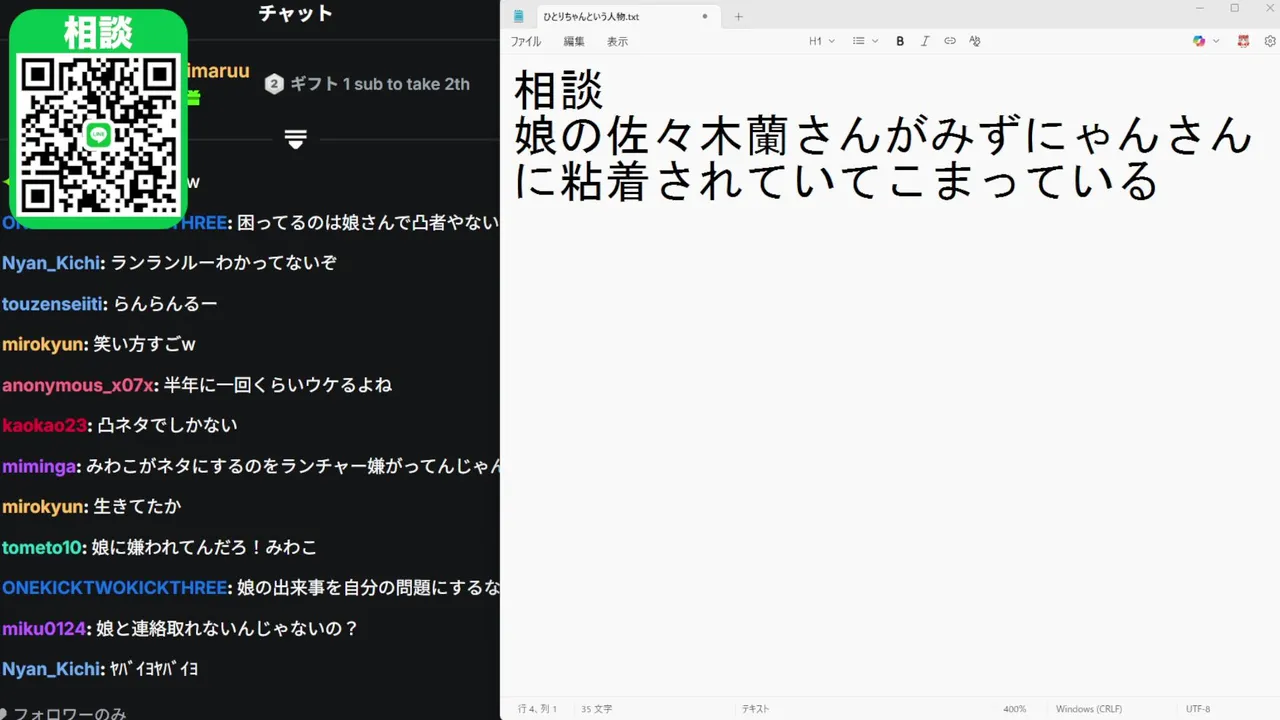
Task: Click the Windows (CRLF) line ending
Action: (1089, 709)
